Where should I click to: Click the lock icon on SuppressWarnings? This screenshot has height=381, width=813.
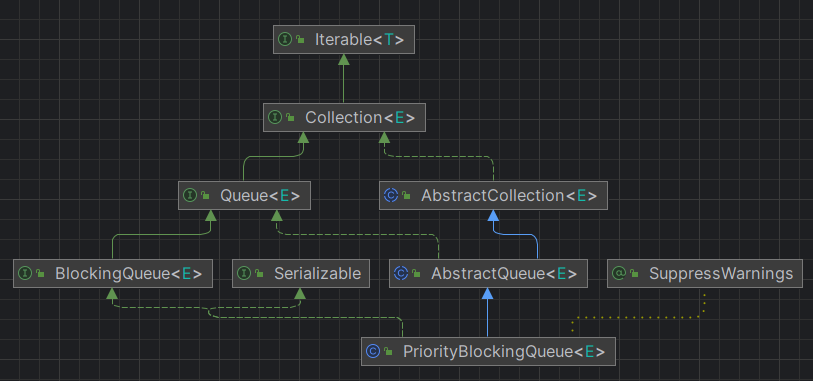[635, 274]
